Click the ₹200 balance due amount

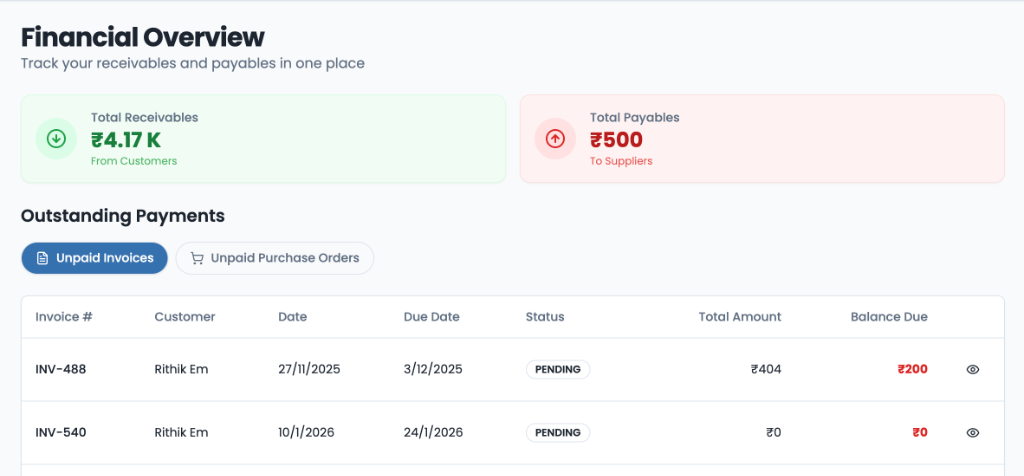tap(912, 369)
